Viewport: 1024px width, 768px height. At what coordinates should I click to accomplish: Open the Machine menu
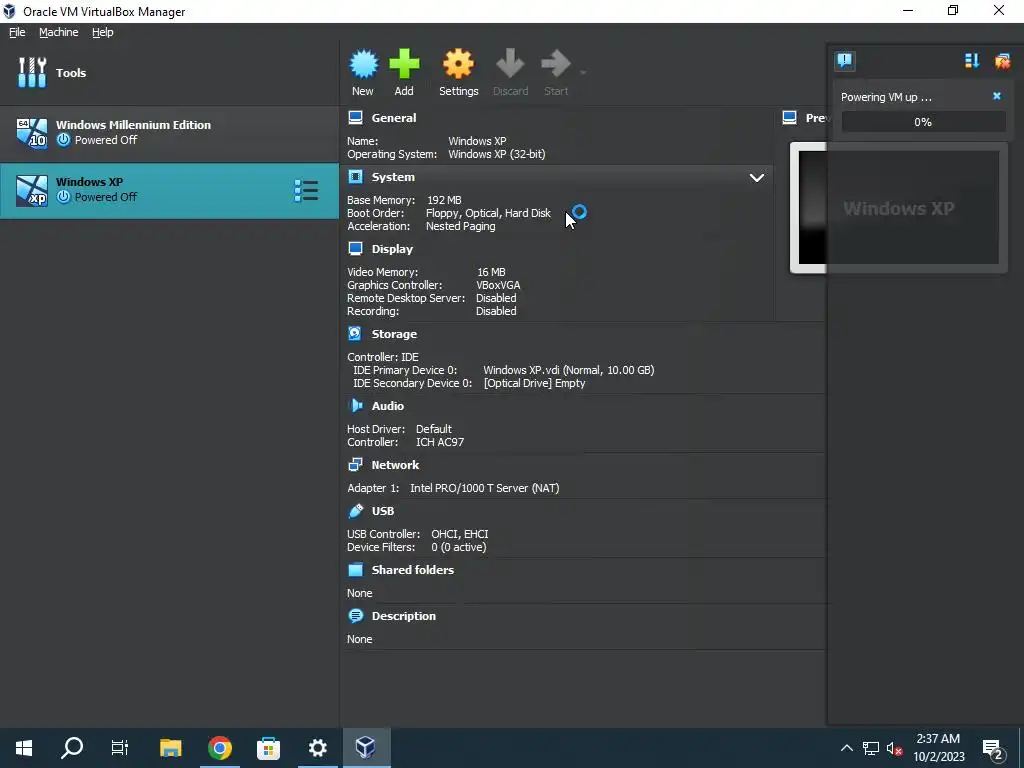58,32
